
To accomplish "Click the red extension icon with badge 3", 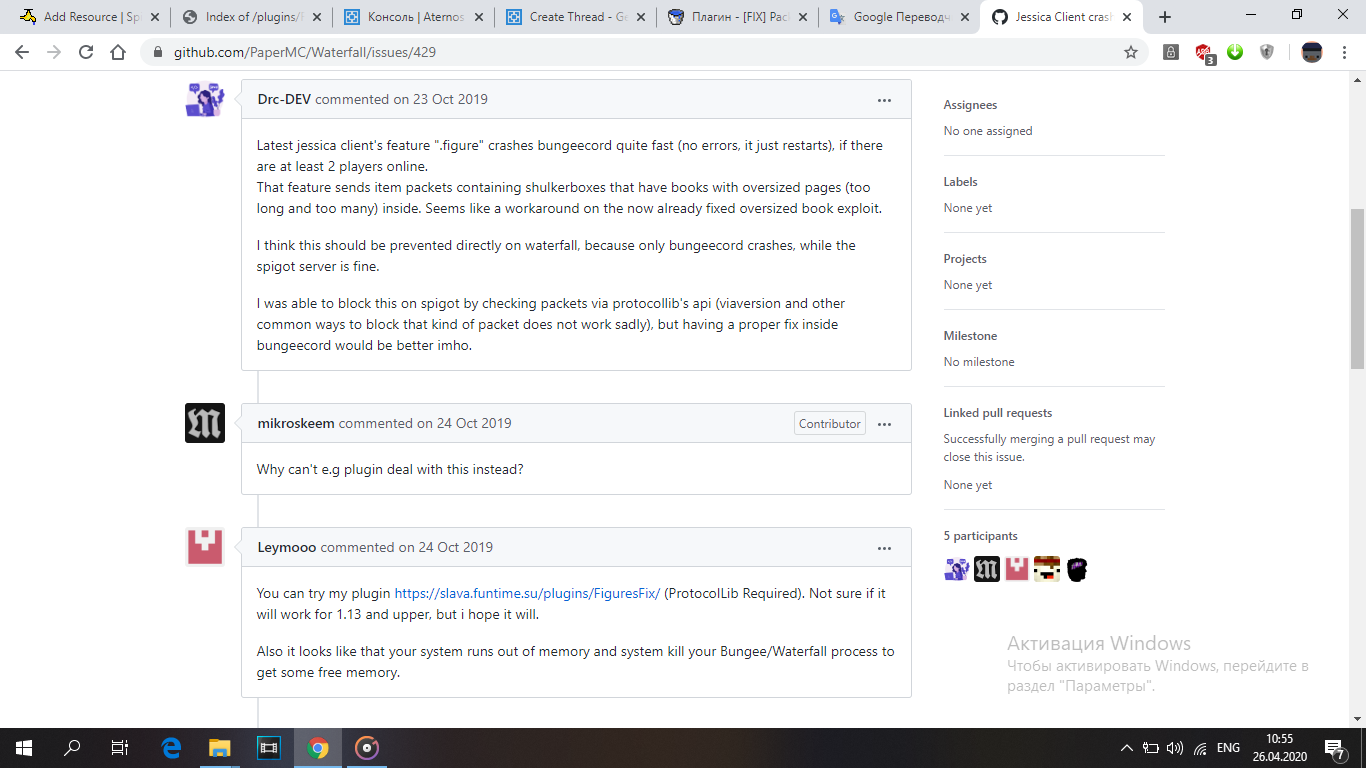I will coord(1204,53).
